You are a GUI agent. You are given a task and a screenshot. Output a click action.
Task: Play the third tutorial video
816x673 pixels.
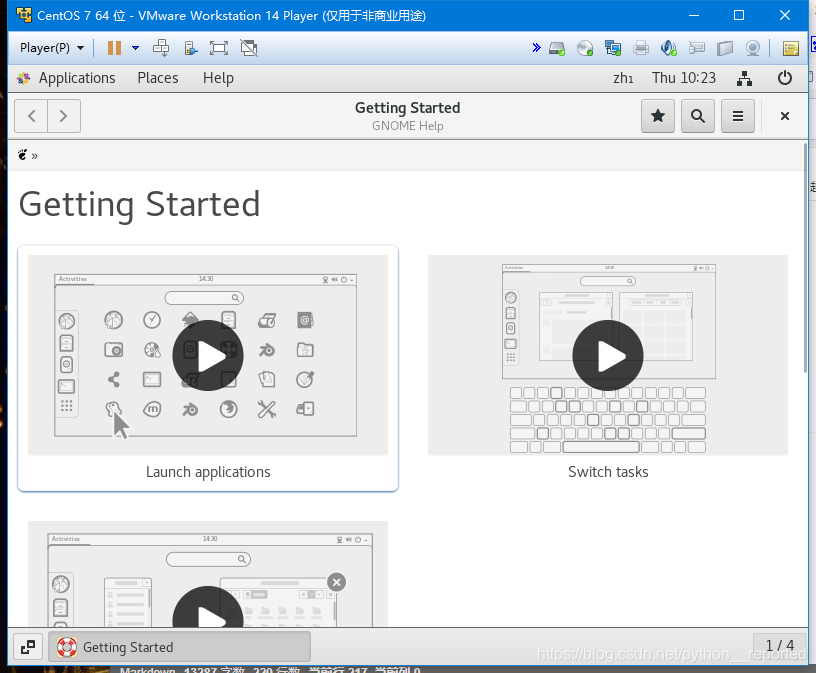point(208,607)
